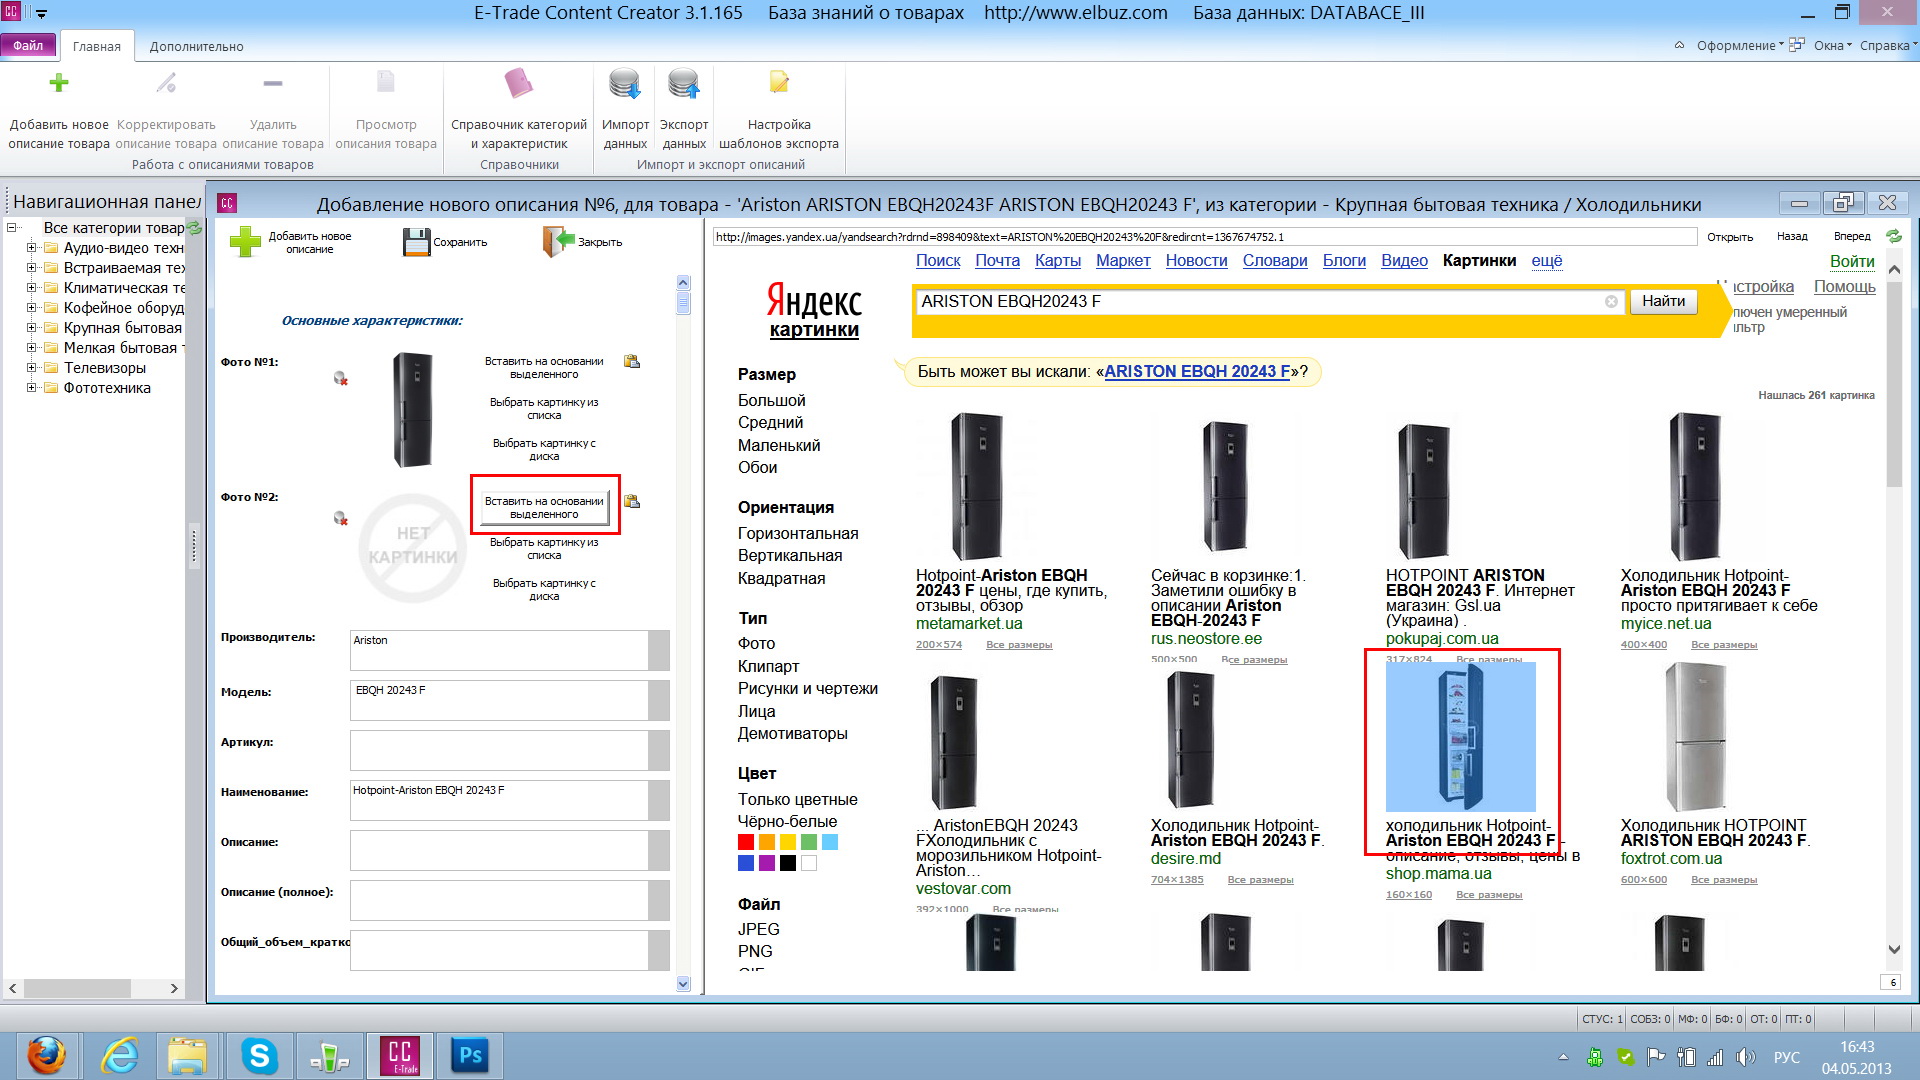This screenshot has height=1080, width=1920.
Task: Click in the Yandex search text box
Action: click(x=1258, y=301)
